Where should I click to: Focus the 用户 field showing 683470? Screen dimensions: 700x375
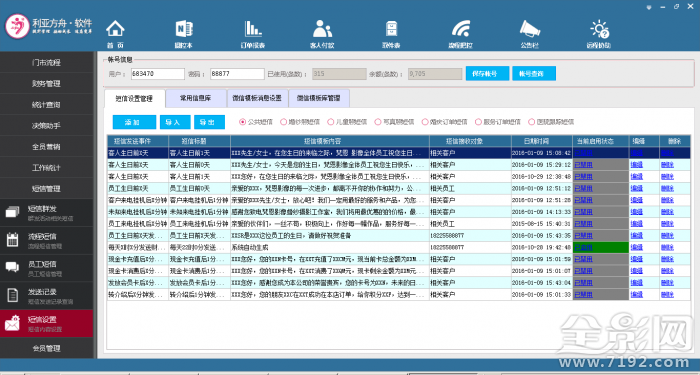158,74
